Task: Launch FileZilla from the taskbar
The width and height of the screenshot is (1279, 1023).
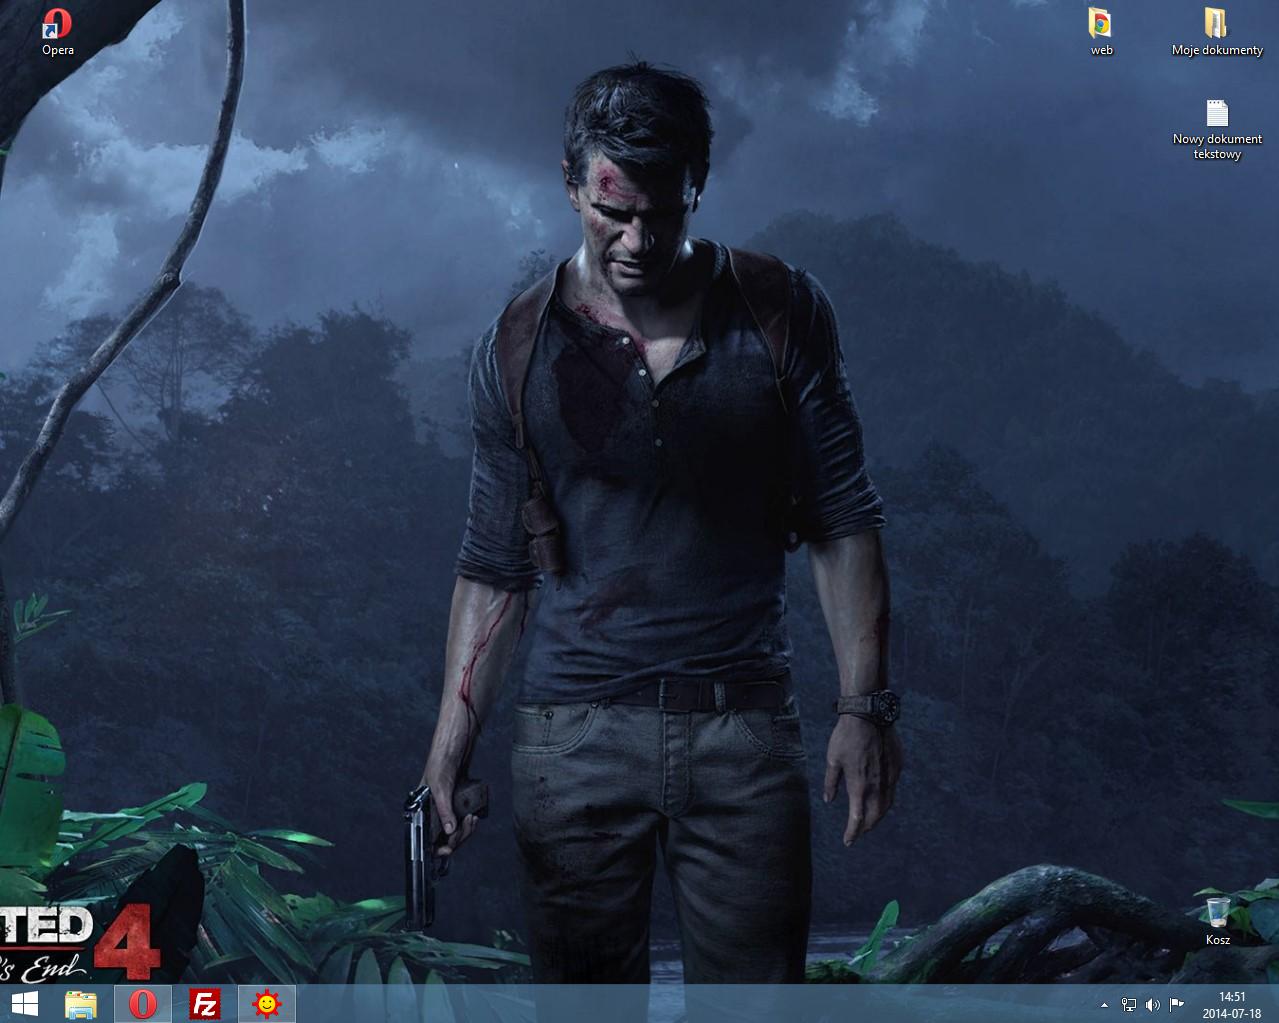Action: pyautogui.click(x=205, y=1003)
